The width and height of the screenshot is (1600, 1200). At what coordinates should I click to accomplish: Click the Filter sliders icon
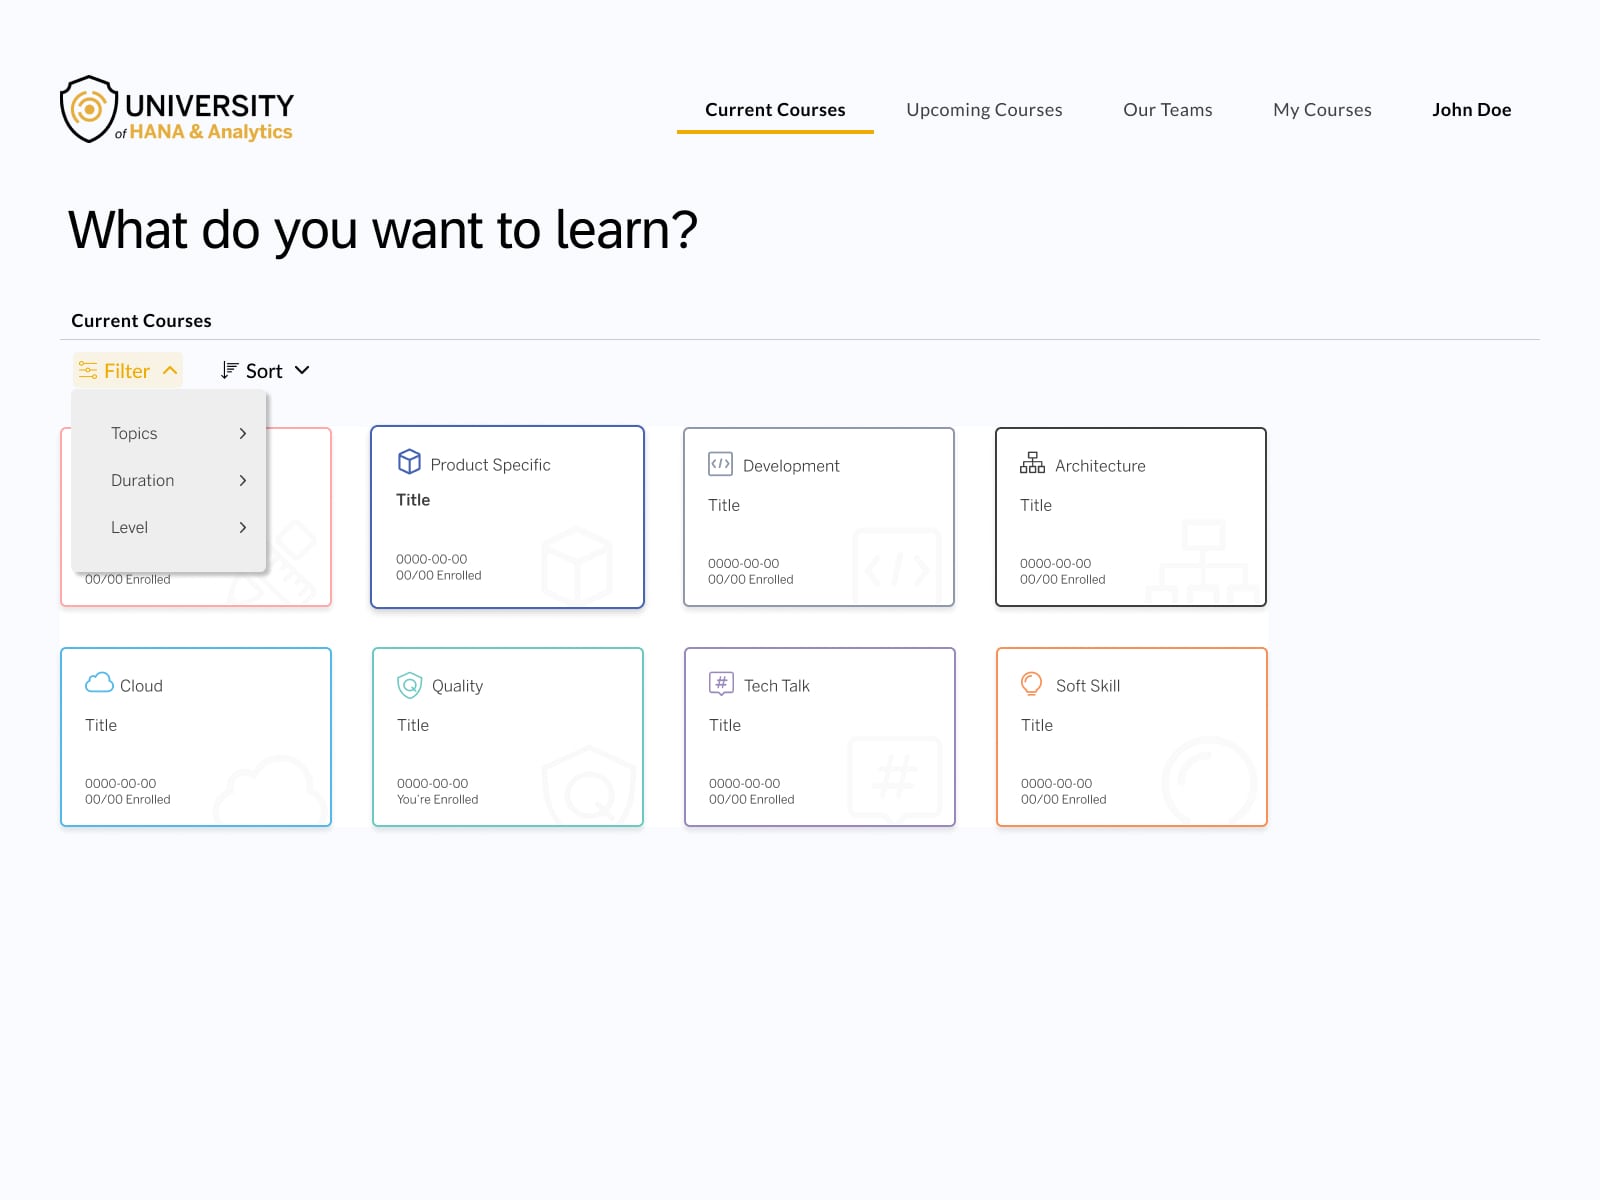coord(88,371)
